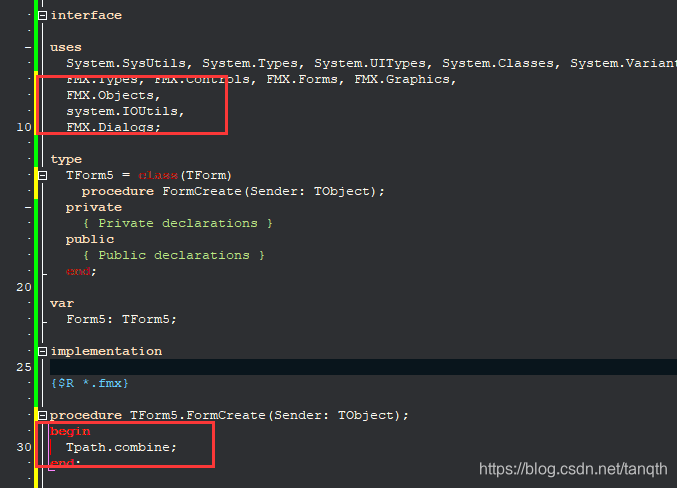Click on TForm5 class declaration name
Image resolution: width=677 pixels, height=488 pixels.
pyautogui.click(x=90, y=175)
